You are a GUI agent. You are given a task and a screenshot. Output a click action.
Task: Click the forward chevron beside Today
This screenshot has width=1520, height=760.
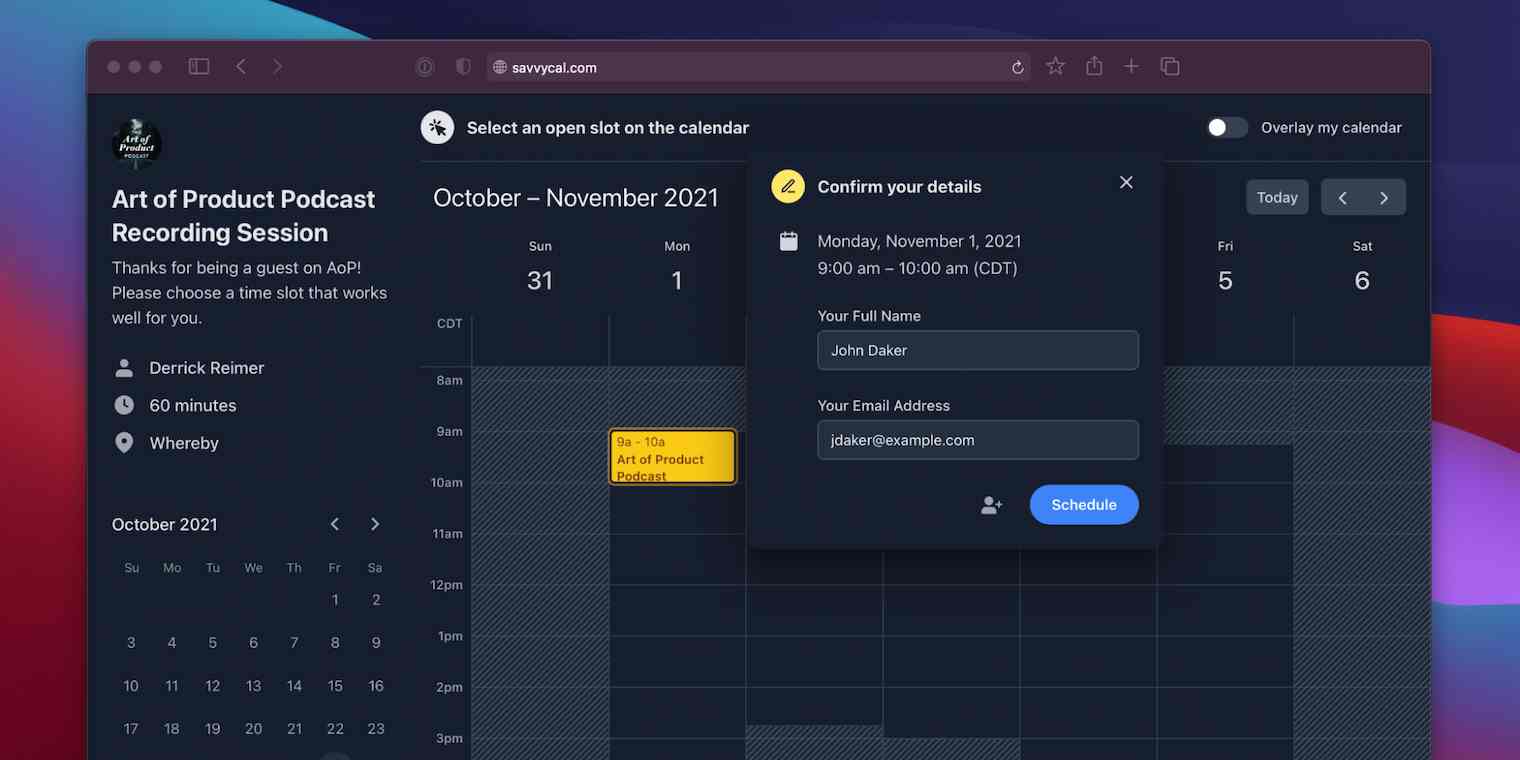tap(1385, 197)
